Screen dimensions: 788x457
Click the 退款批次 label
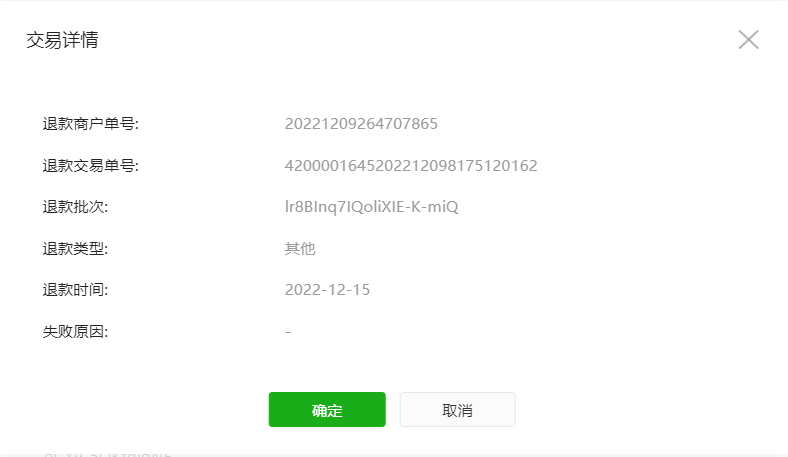(75, 207)
